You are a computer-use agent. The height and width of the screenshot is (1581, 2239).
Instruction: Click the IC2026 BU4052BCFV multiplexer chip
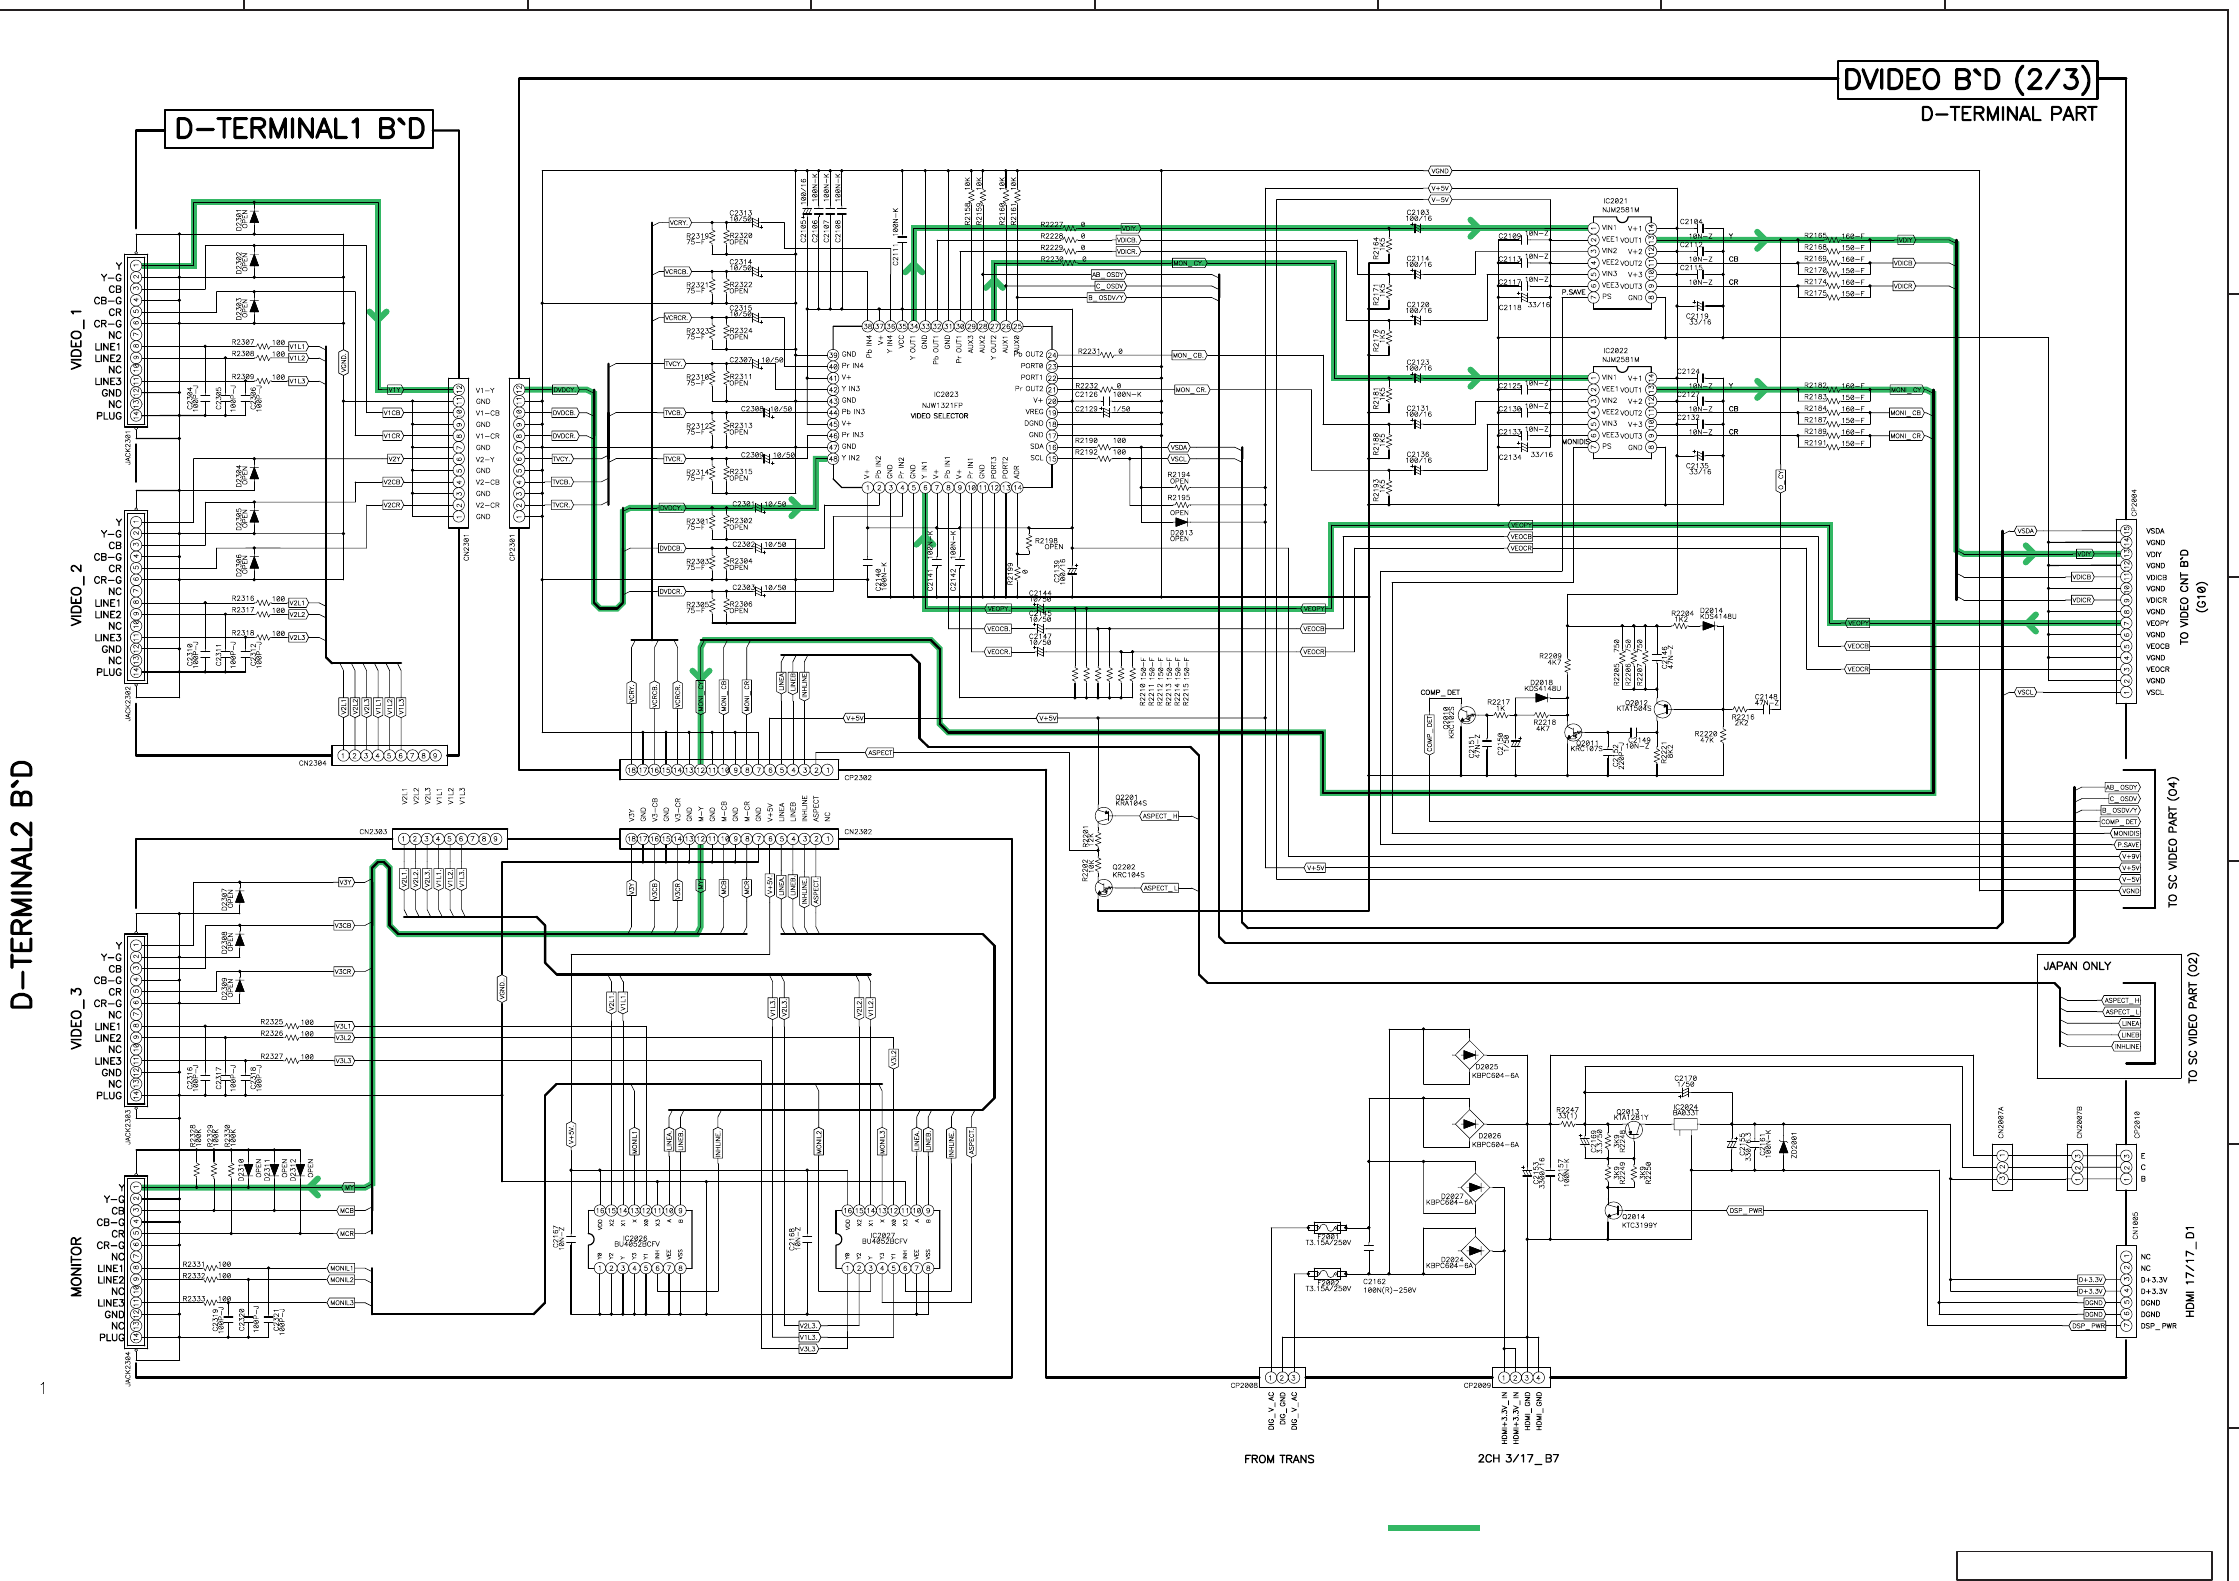[640, 1239]
